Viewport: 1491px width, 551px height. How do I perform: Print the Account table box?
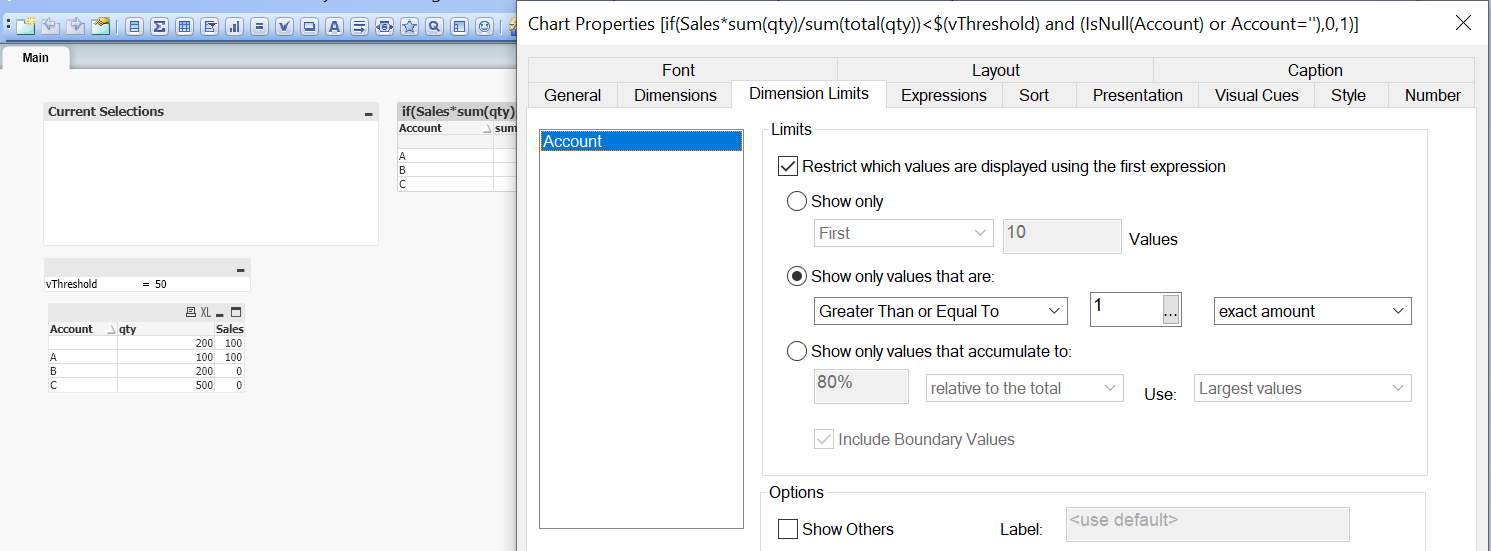[190, 313]
